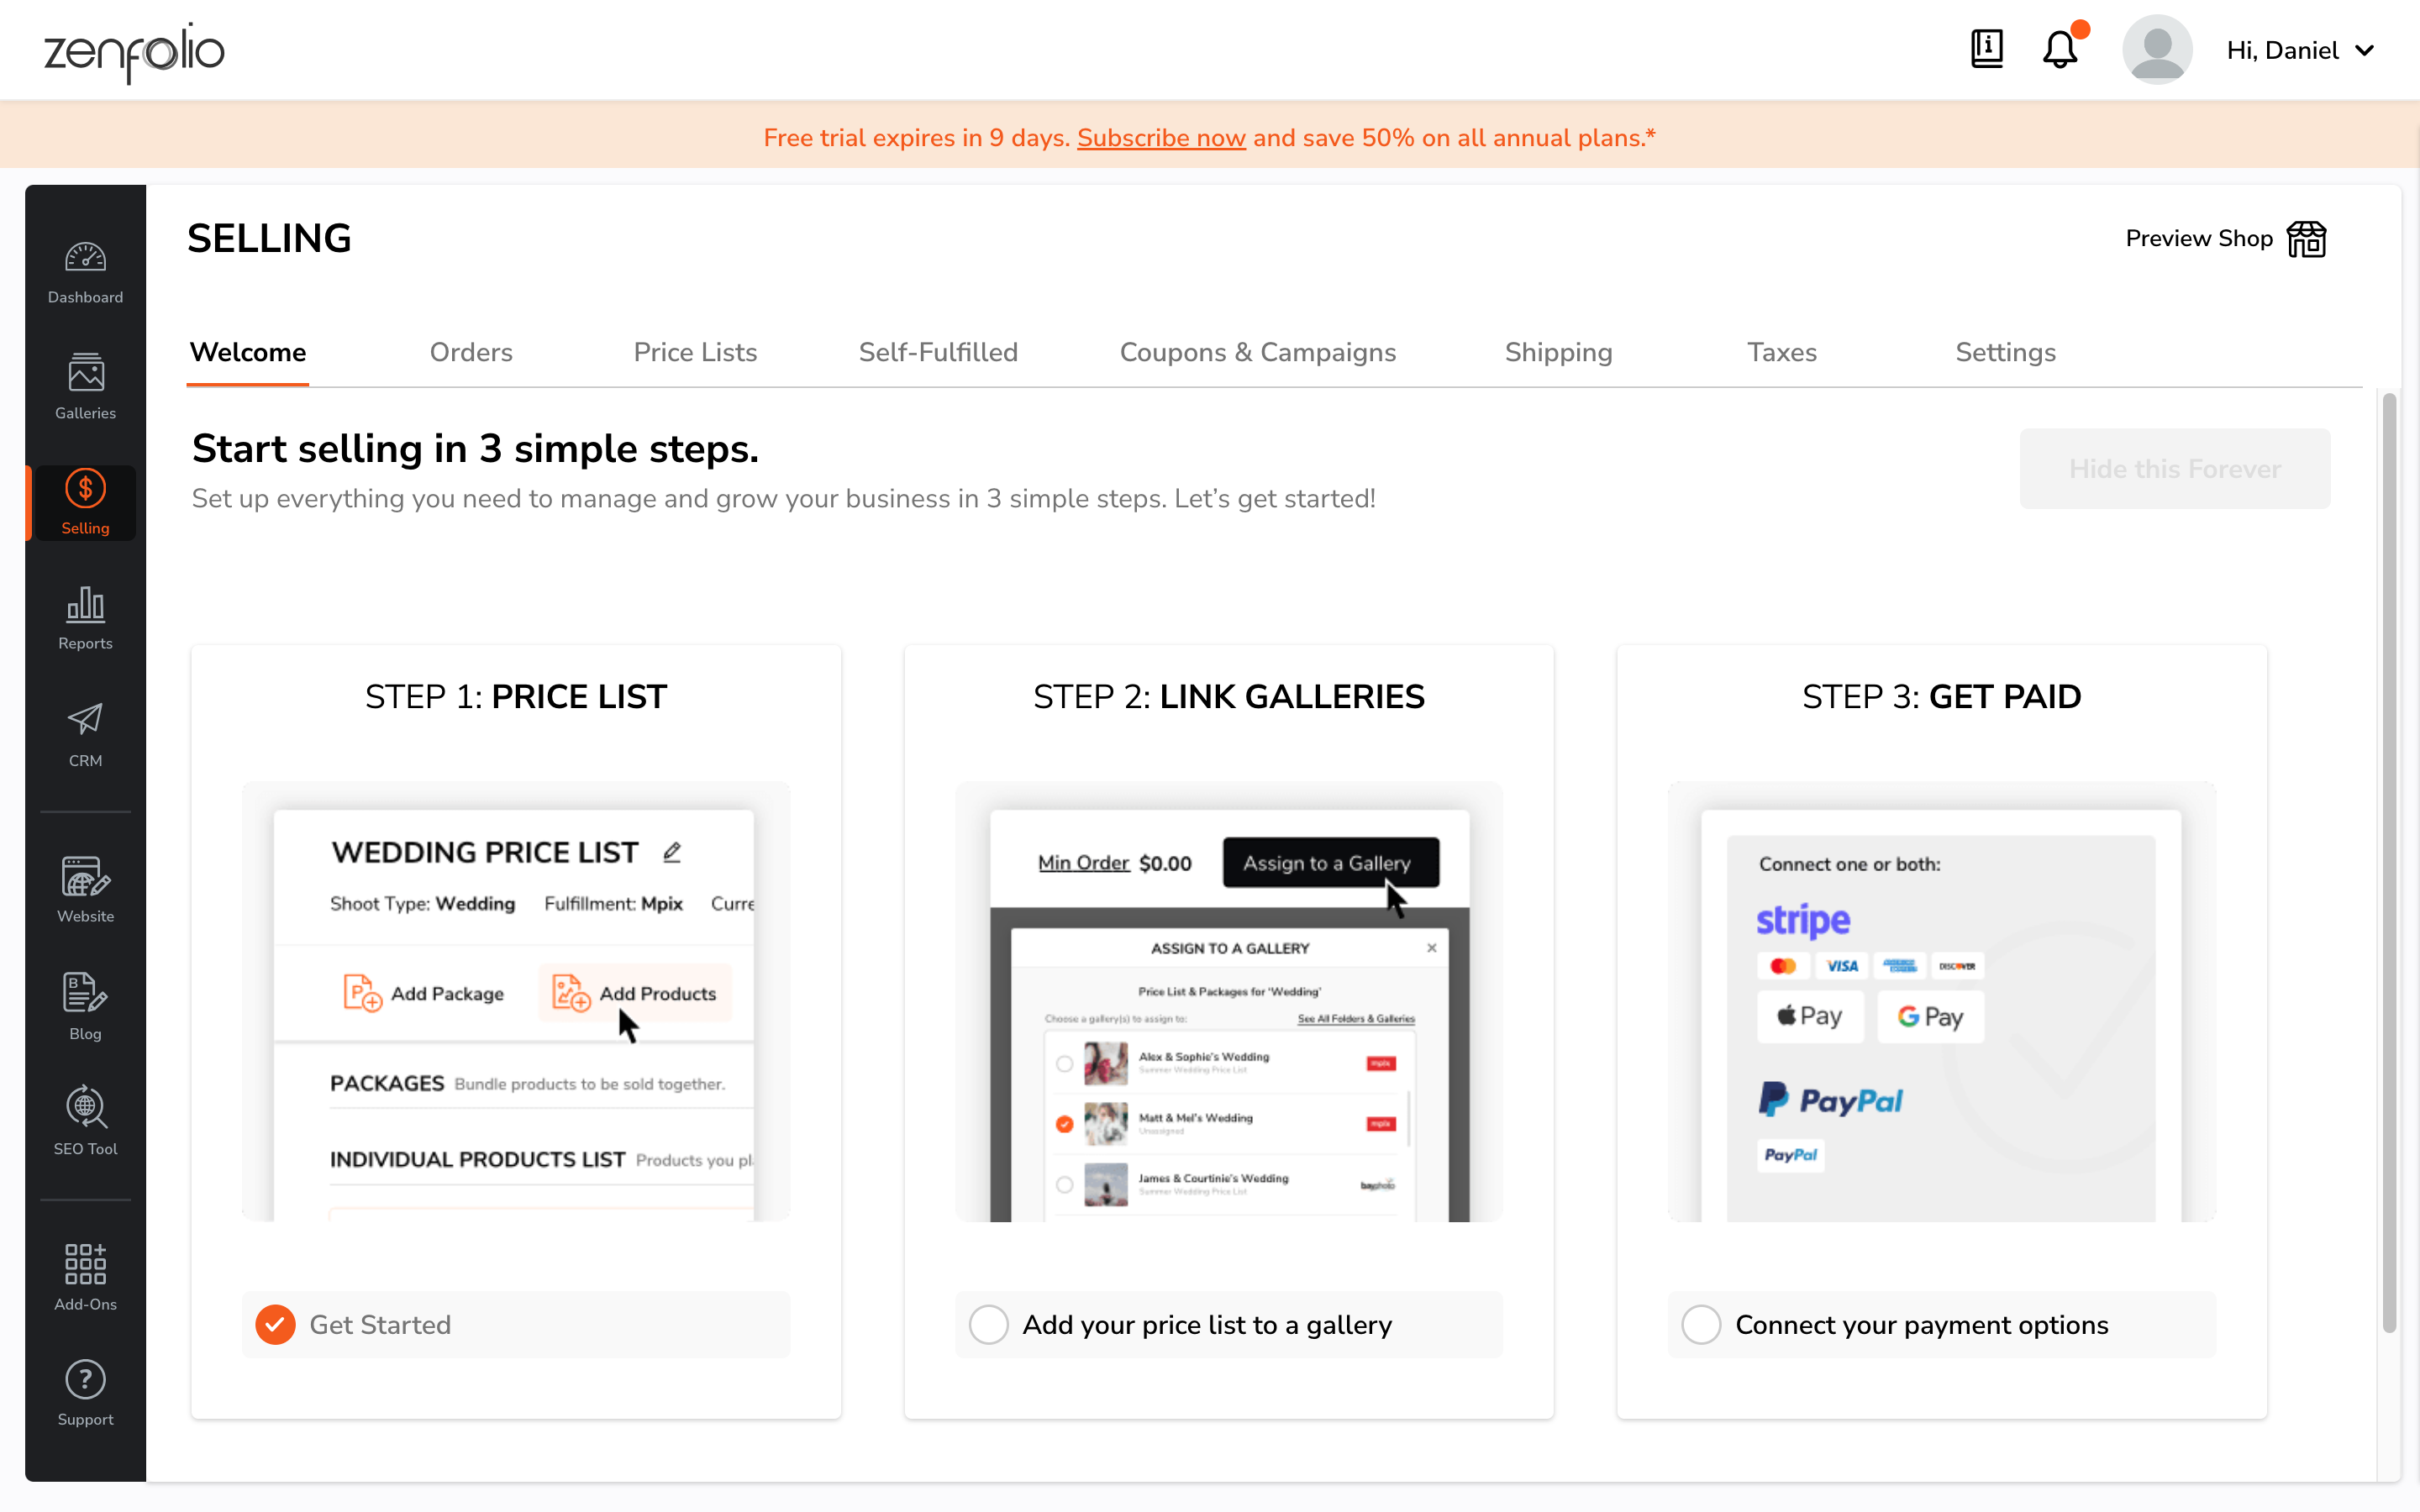
Task: Open the notifications bell
Action: coord(2059,49)
